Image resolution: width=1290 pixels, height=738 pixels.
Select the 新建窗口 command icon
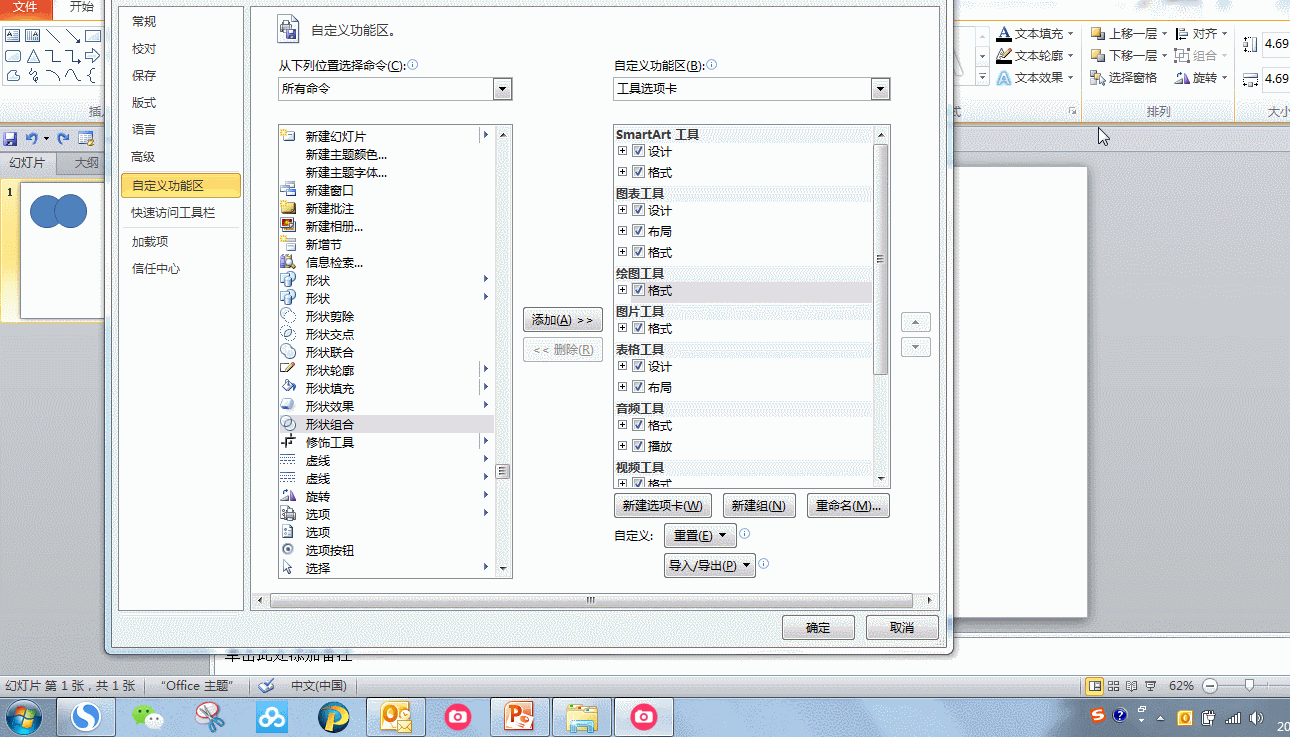coord(288,190)
